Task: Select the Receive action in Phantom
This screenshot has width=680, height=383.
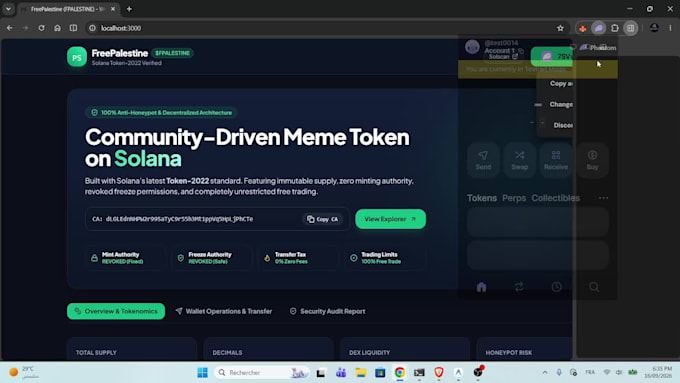Action: [556, 160]
